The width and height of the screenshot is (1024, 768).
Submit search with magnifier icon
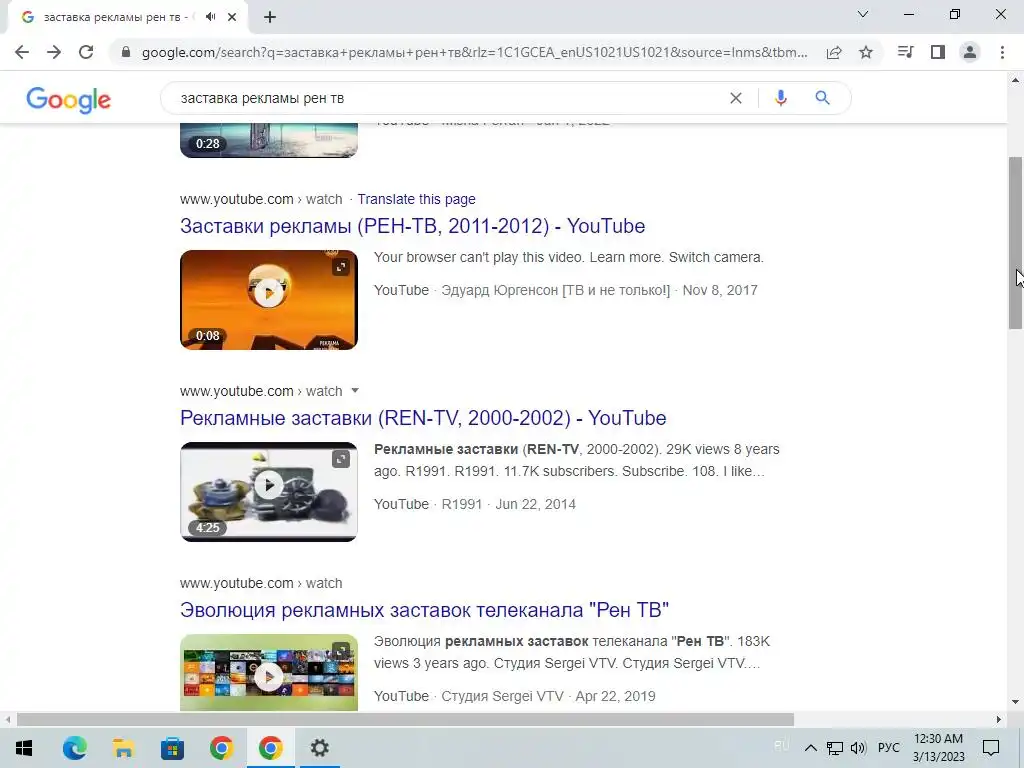[x=822, y=98]
